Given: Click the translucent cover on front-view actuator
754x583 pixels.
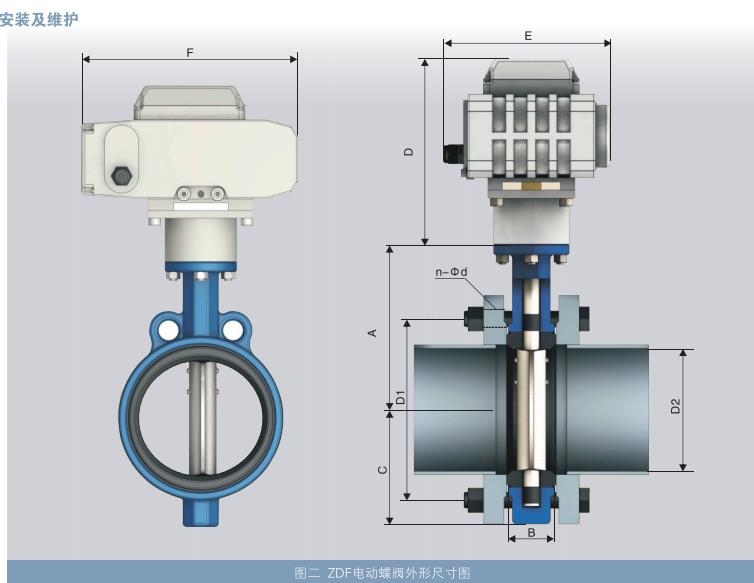Looking at the screenshot, I should [x=190, y=100].
